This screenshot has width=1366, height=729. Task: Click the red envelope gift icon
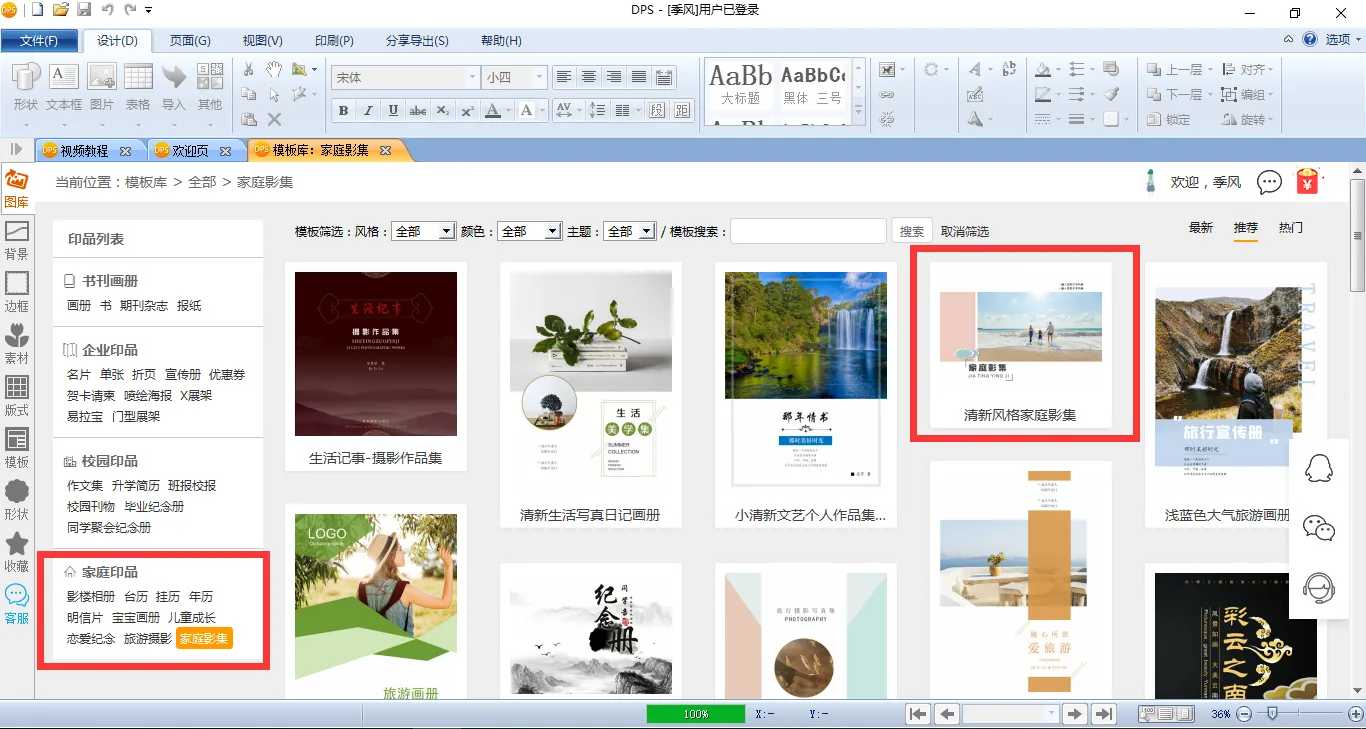pos(1307,182)
